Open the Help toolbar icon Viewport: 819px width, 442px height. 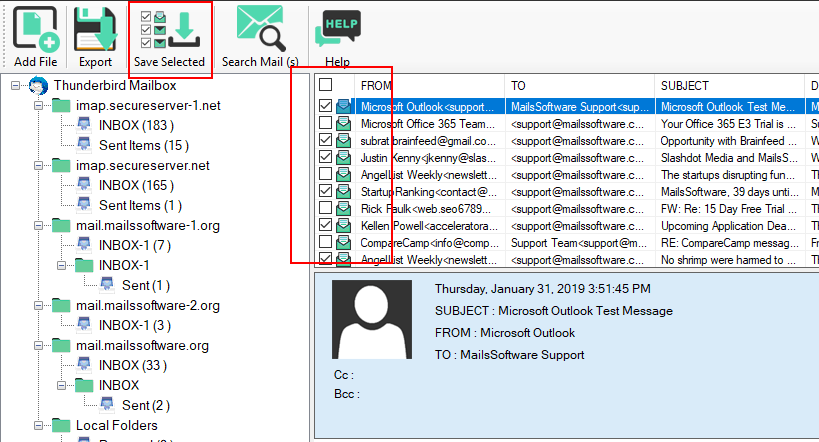pyautogui.click(x=337, y=30)
